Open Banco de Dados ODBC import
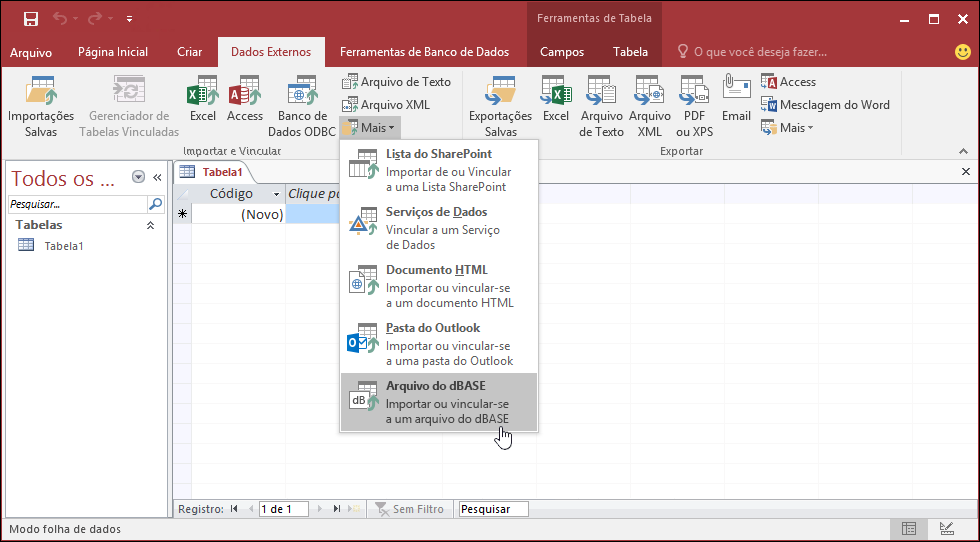980x542 pixels. pos(302,106)
